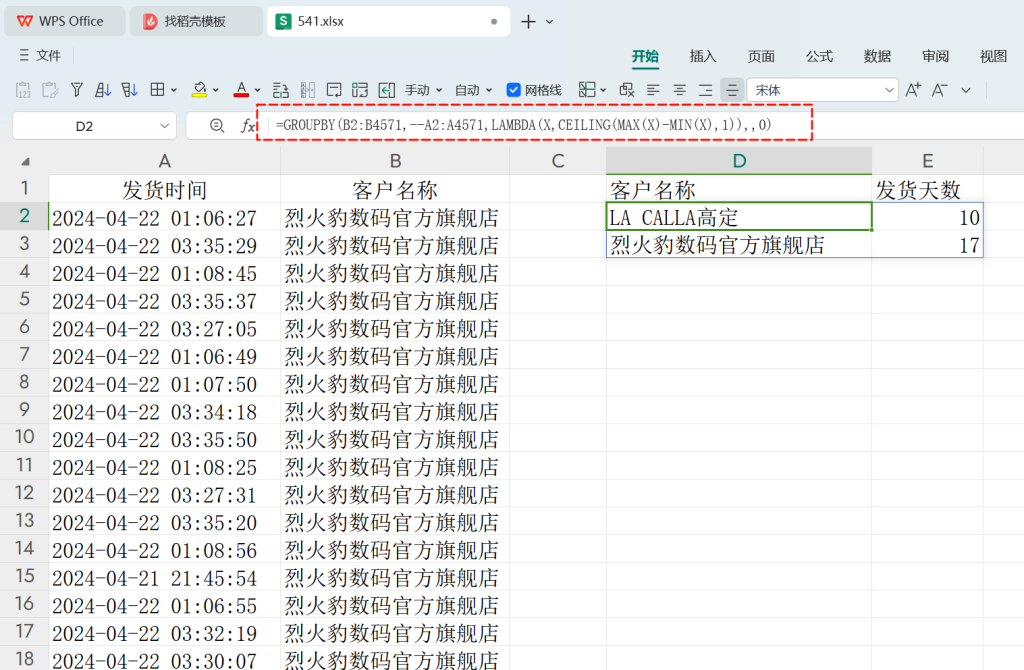Click the green left-arrow cell icon
1024x670 pixels.
point(387,90)
